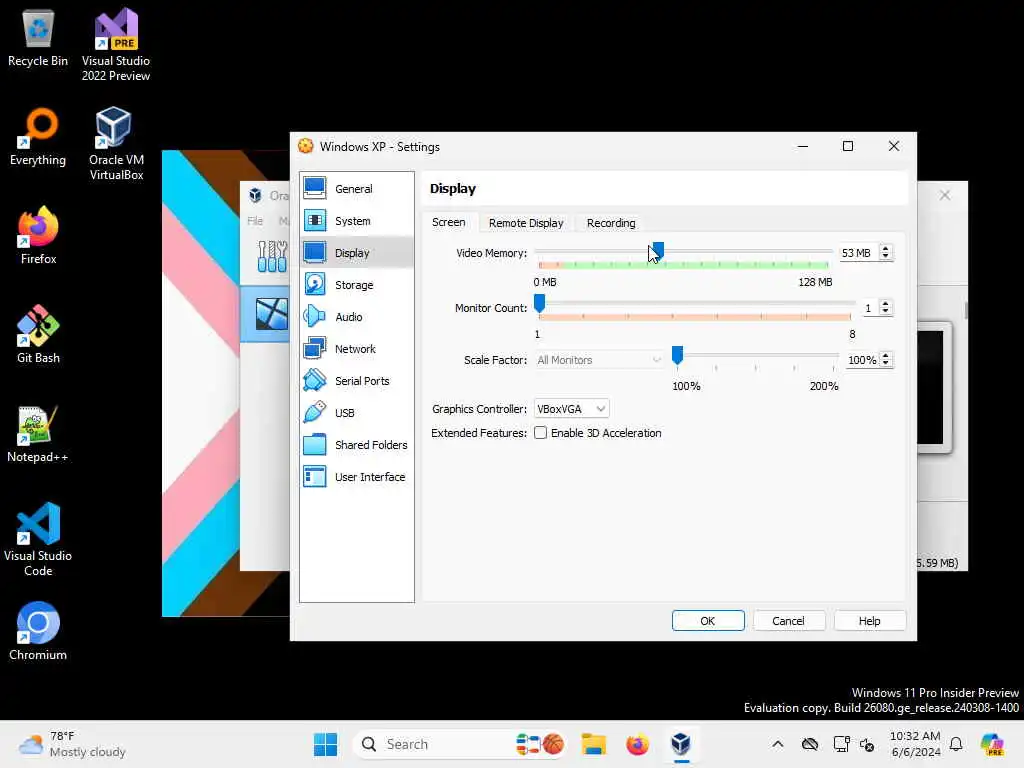
Task: Click the Video Memory 53 MB field
Action: [858, 253]
